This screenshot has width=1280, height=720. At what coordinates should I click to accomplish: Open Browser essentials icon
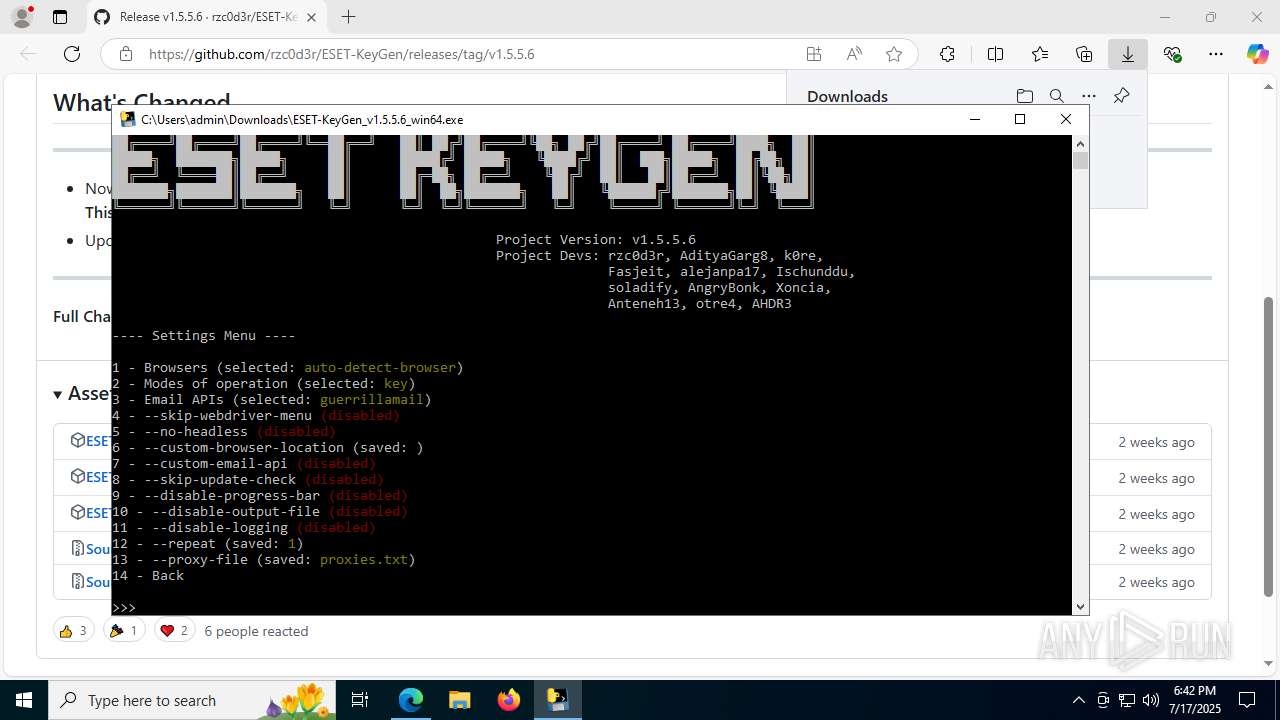(x=1172, y=54)
